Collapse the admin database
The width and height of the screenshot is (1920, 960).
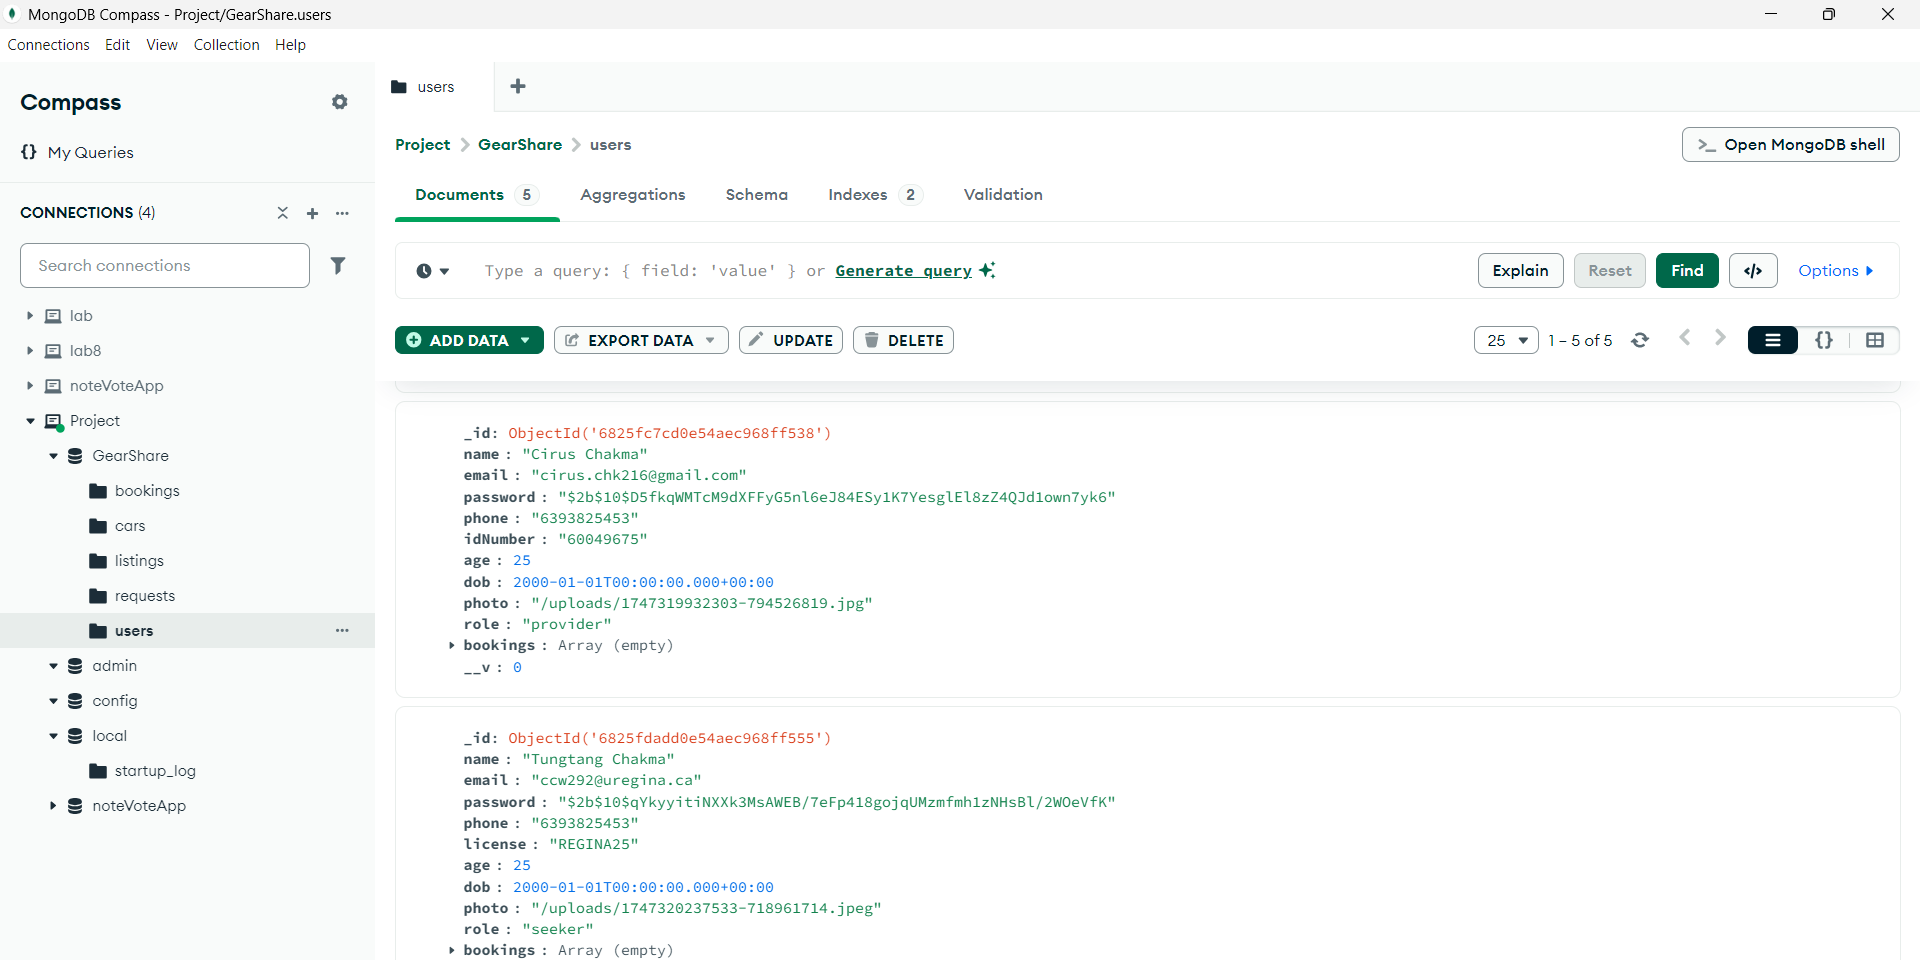pyautogui.click(x=53, y=666)
